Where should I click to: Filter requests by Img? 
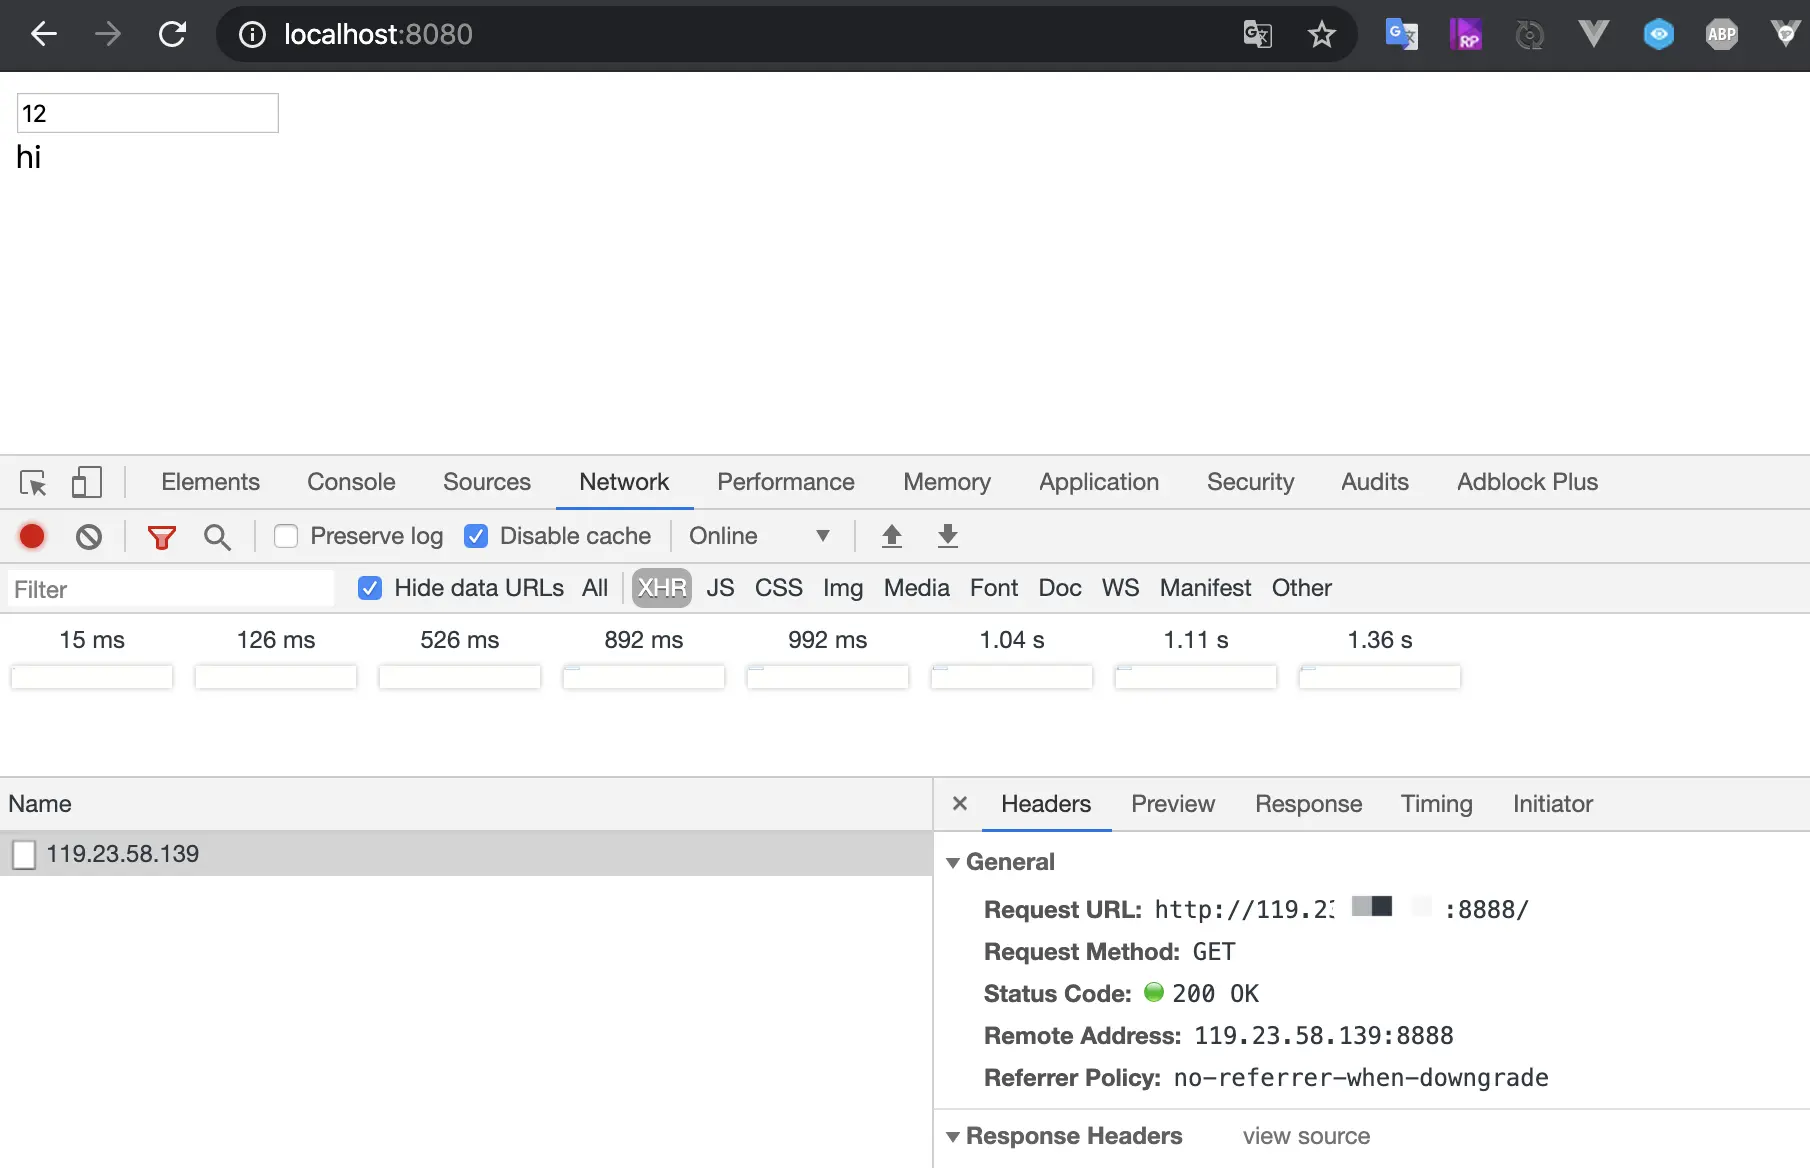[x=843, y=588]
